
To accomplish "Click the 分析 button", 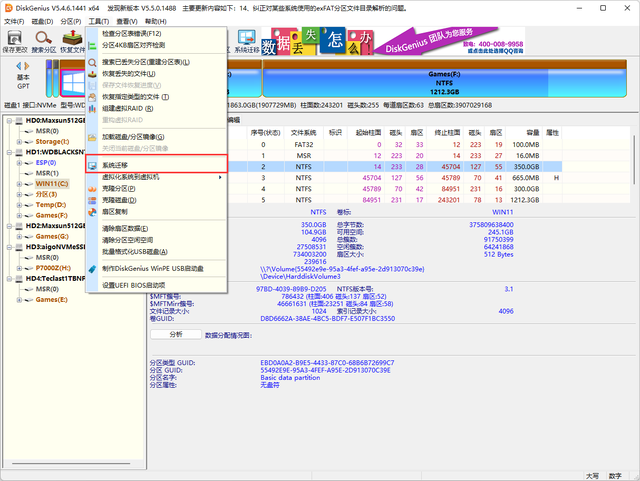I will [176, 334].
